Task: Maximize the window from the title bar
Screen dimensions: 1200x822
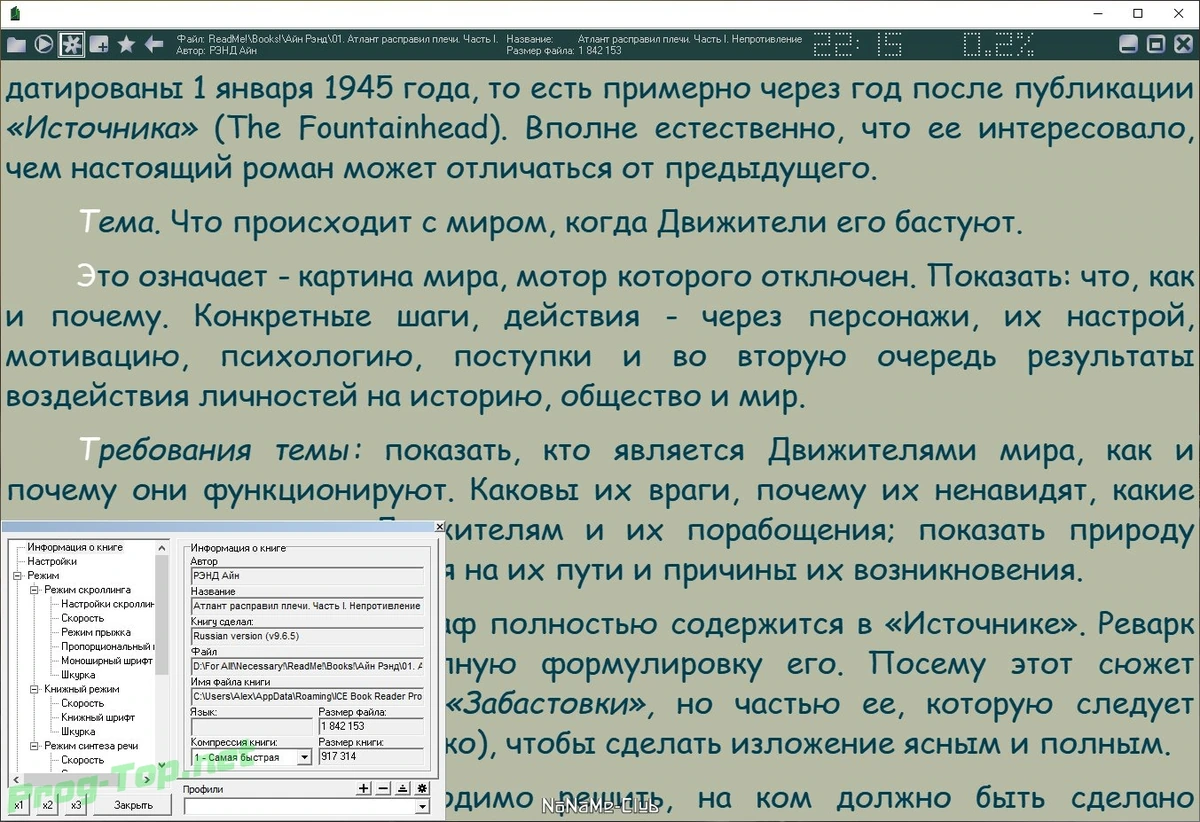Action: [x=1137, y=14]
